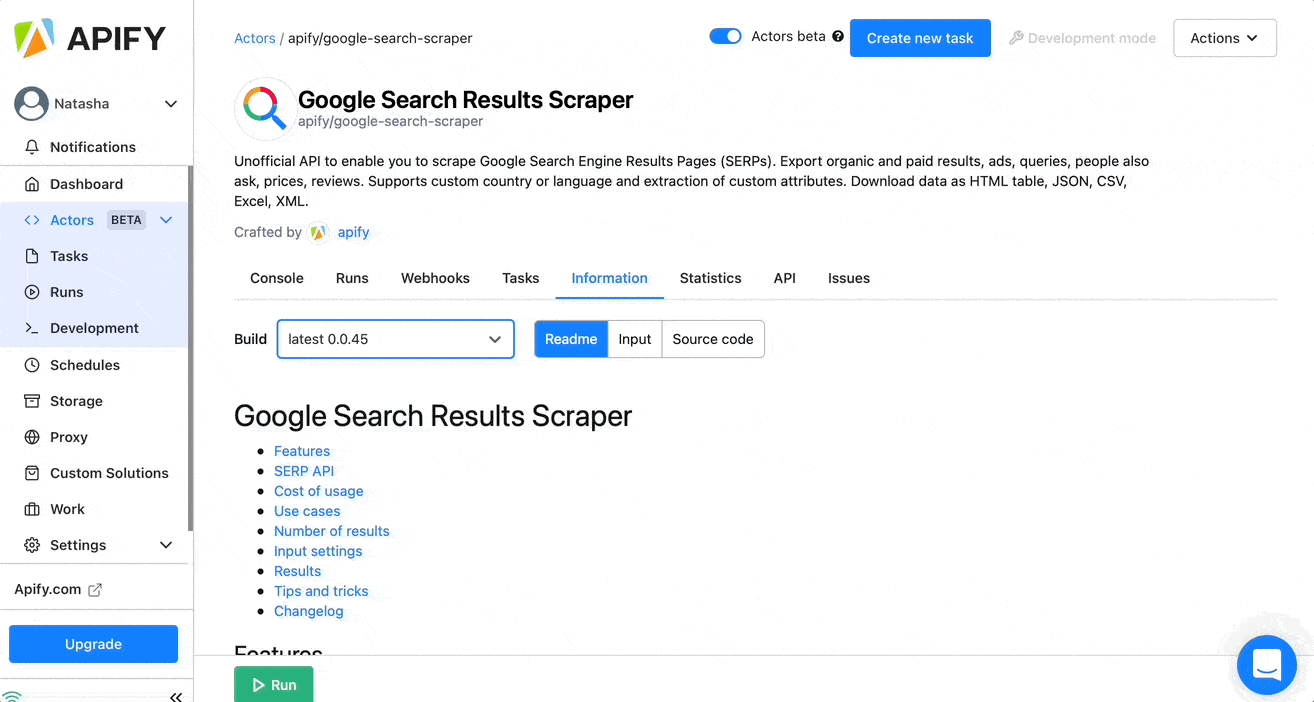The image size is (1314, 702).
Task: Select the Input view toggle
Action: 635,339
